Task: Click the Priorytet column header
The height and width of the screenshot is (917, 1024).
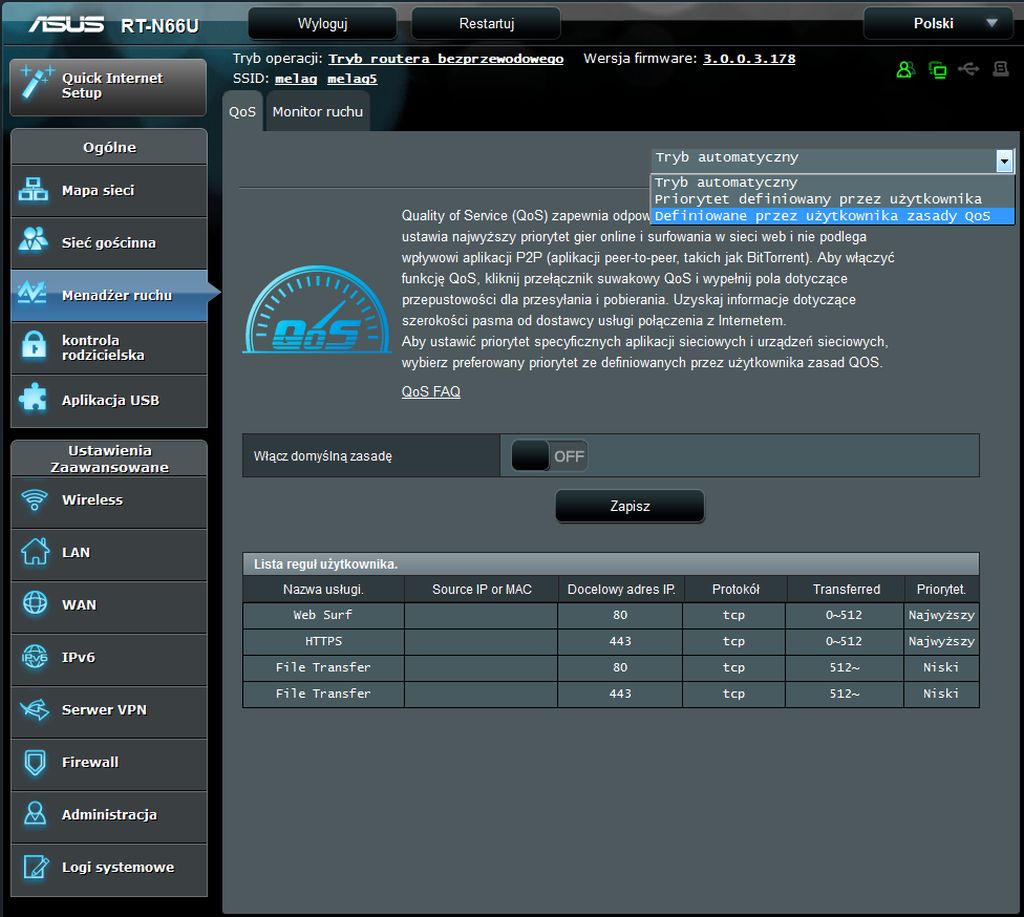Action: (x=941, y=589)
